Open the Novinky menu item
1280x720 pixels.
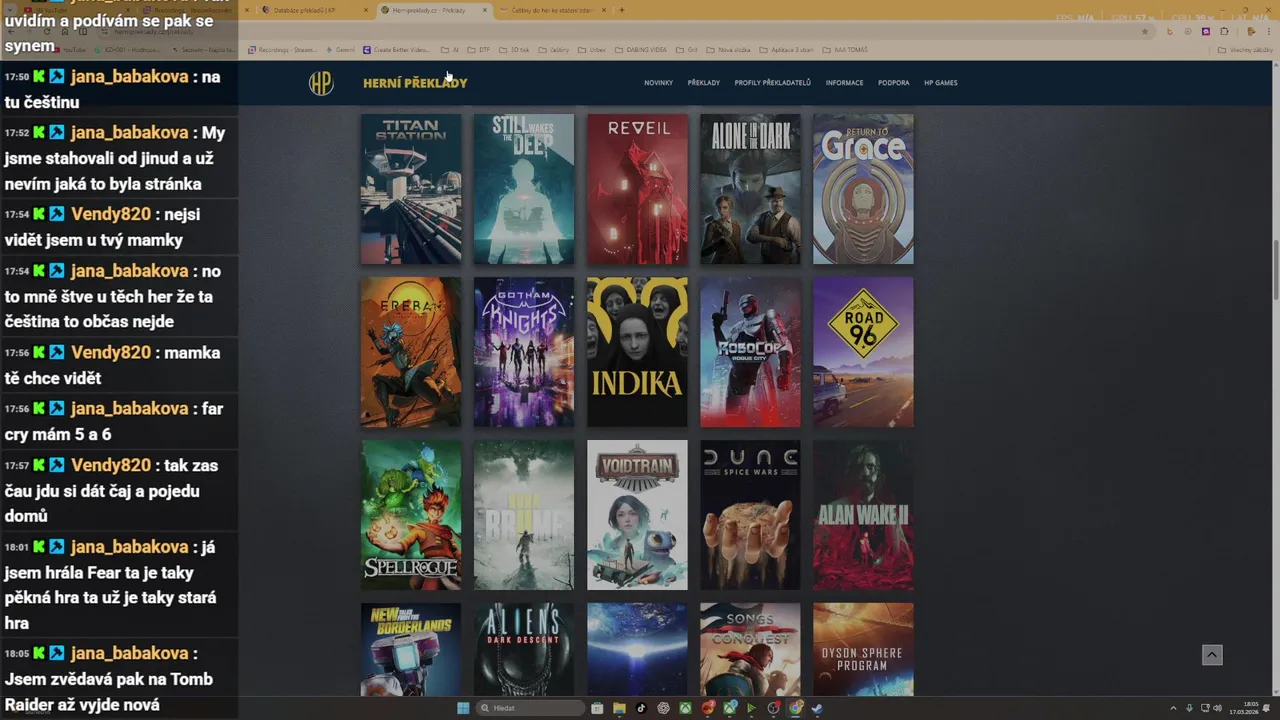(658, 83)
